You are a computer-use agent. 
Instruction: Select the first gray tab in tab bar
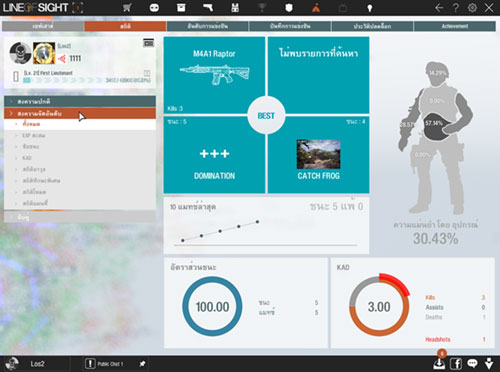[x=43, y=26]
